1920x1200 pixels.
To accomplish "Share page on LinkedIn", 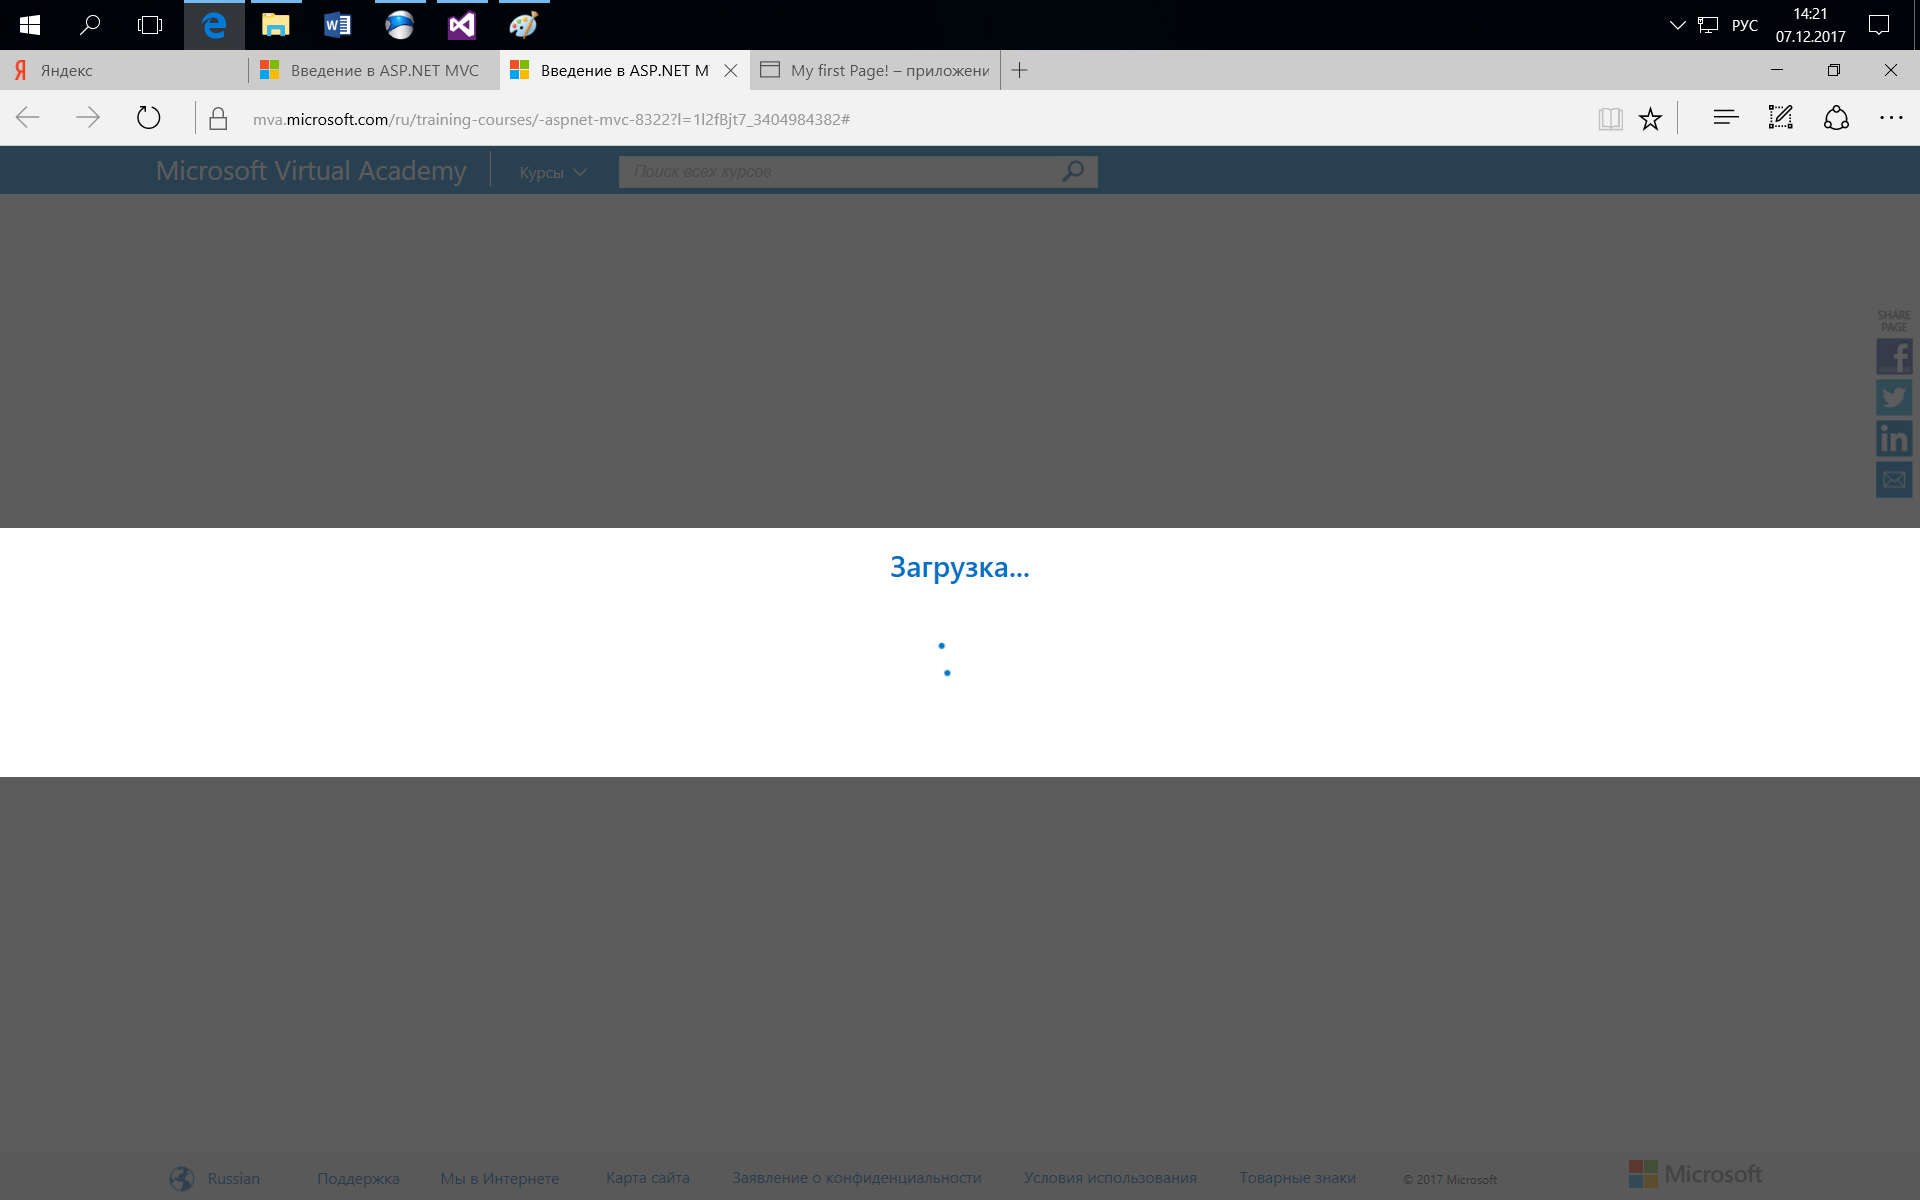I will pyautogui.click(x=1894, y=438).
